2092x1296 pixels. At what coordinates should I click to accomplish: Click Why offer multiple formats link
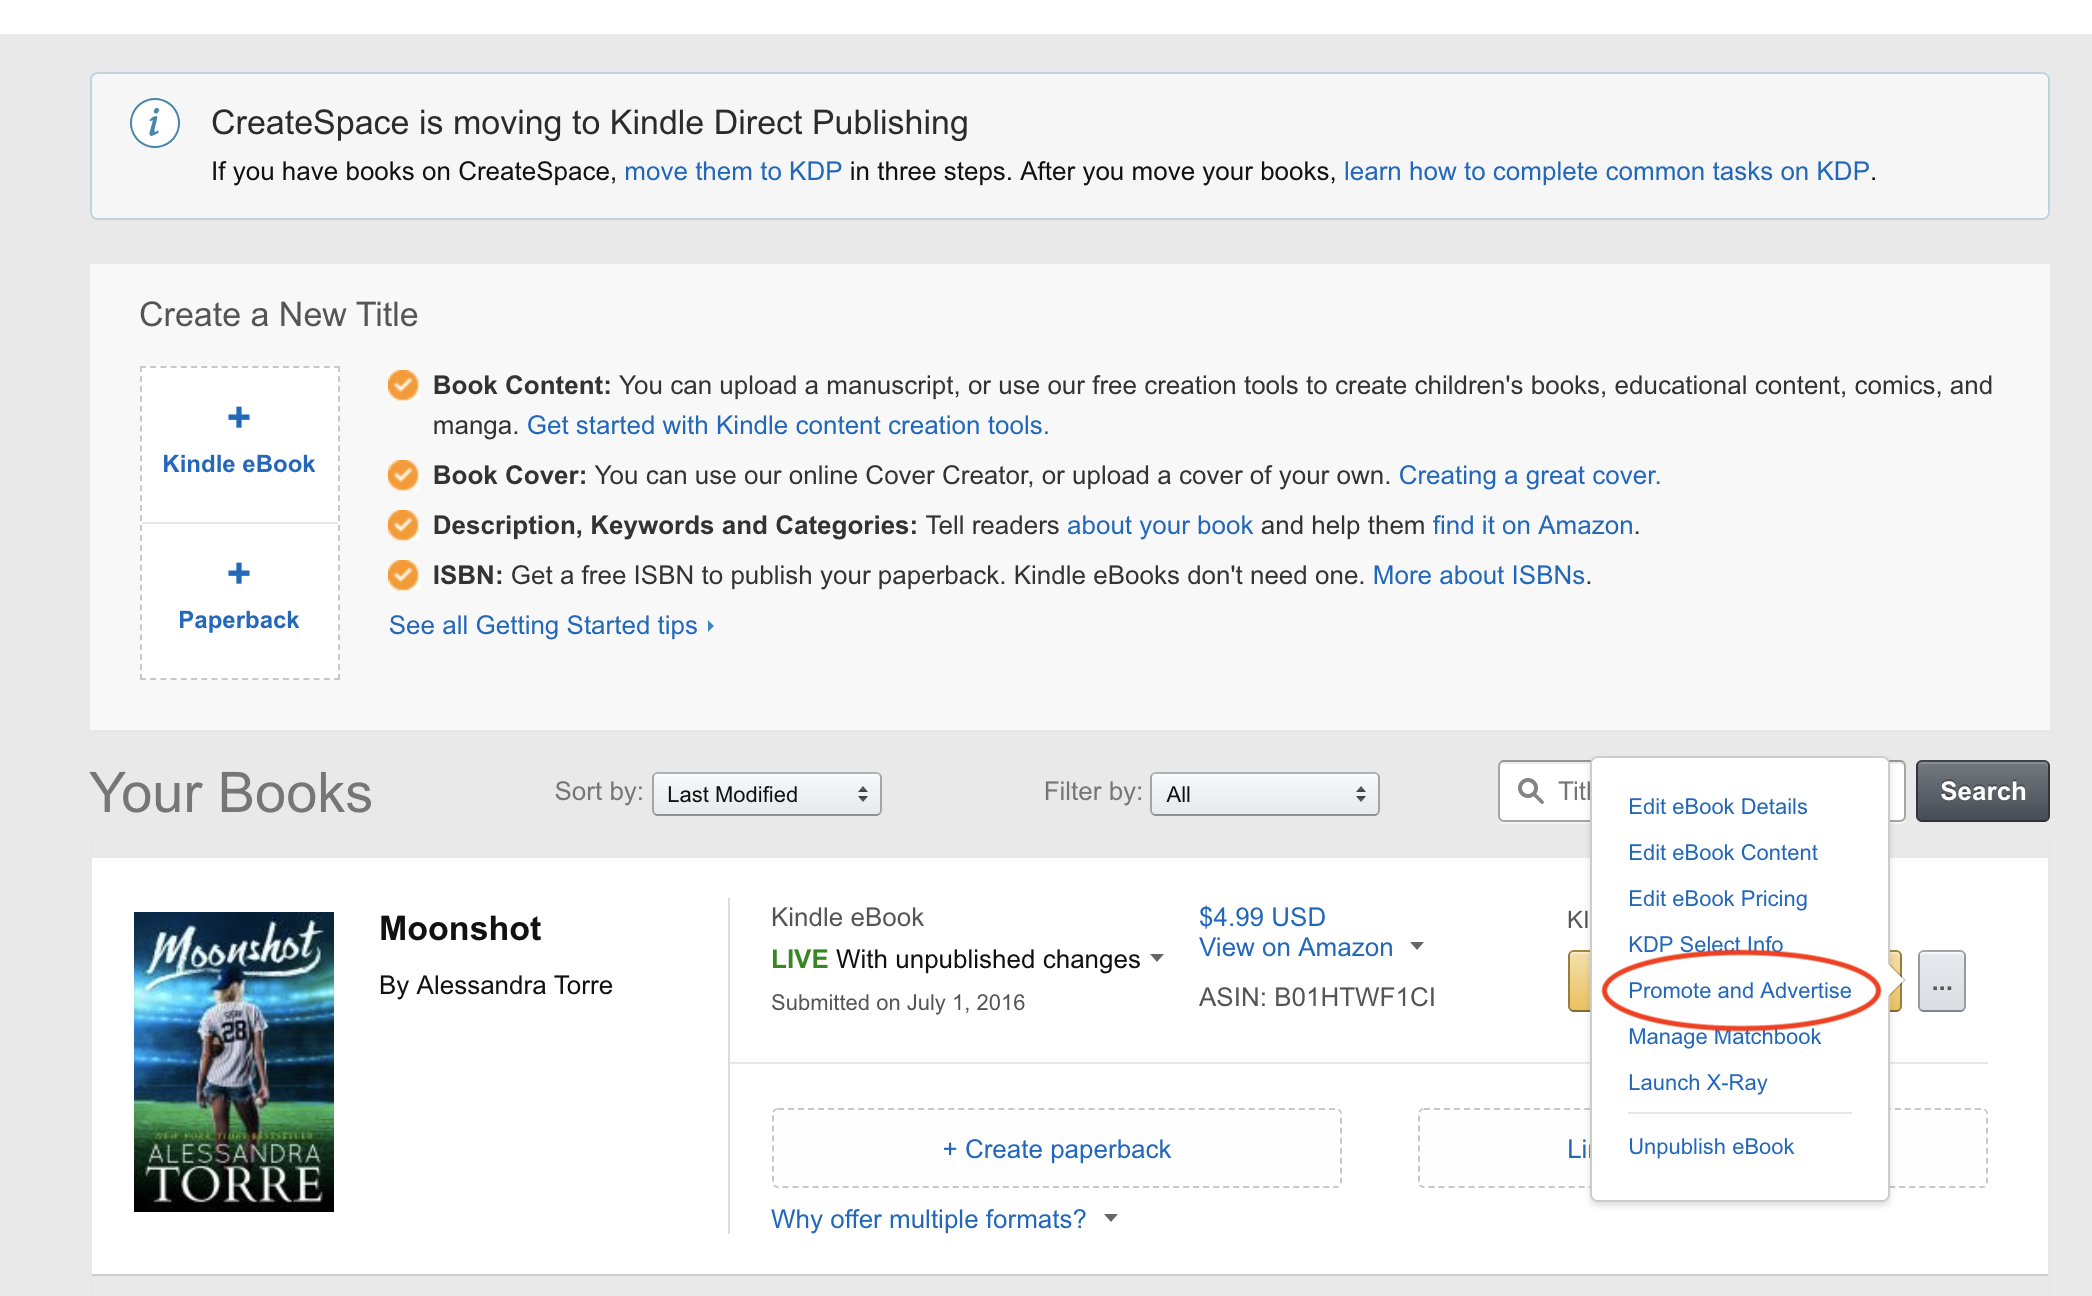[x=928, y=1219]
